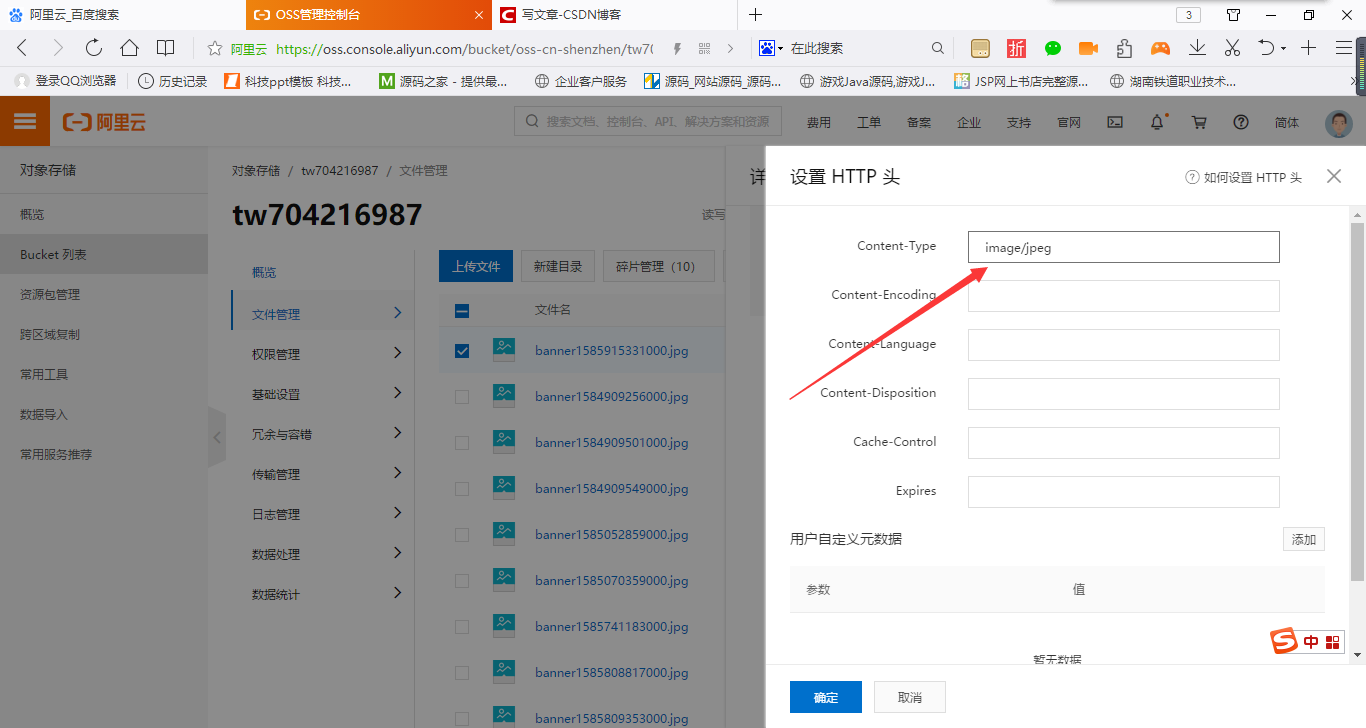This screenshot has height=728, width=1366.
Task: Check banner1584909256000.jpg
Action: tap(461, 396)
